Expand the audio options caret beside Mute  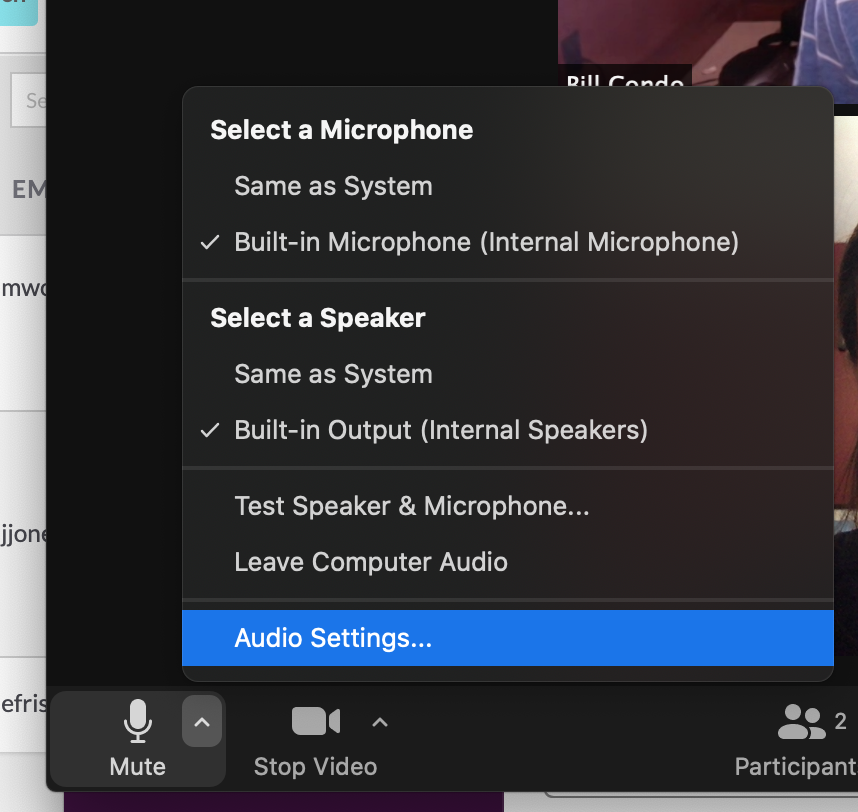pyautogui.click(x=202, y=721)
